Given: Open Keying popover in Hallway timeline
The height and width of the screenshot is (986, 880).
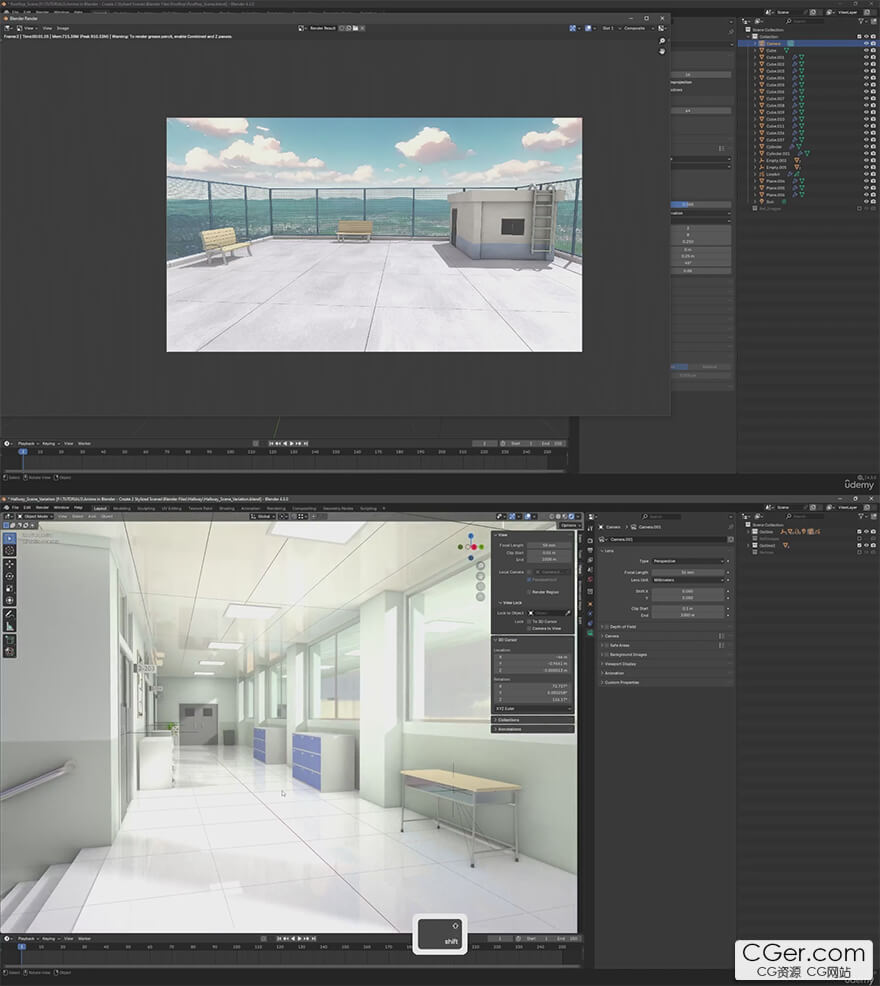Looking at the screenshot, I should [50, 939].
